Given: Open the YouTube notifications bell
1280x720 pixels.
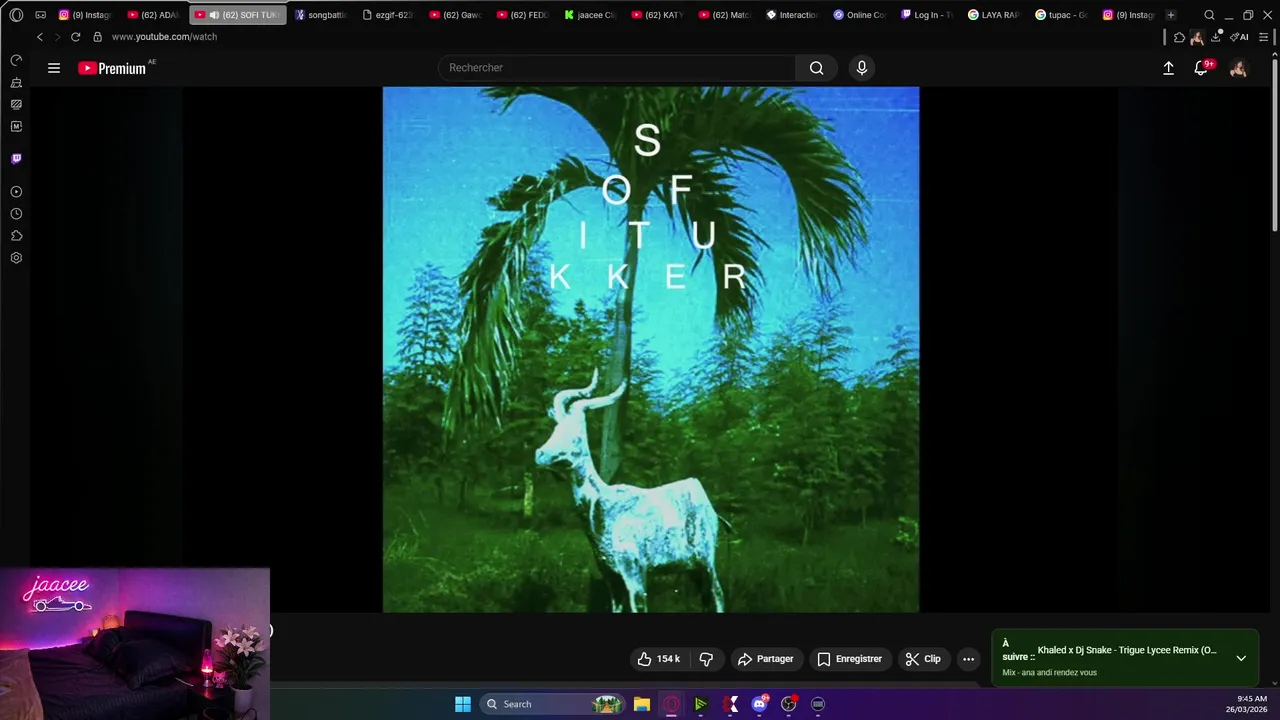Looking at the screenshot, I should coord(1202,68).
